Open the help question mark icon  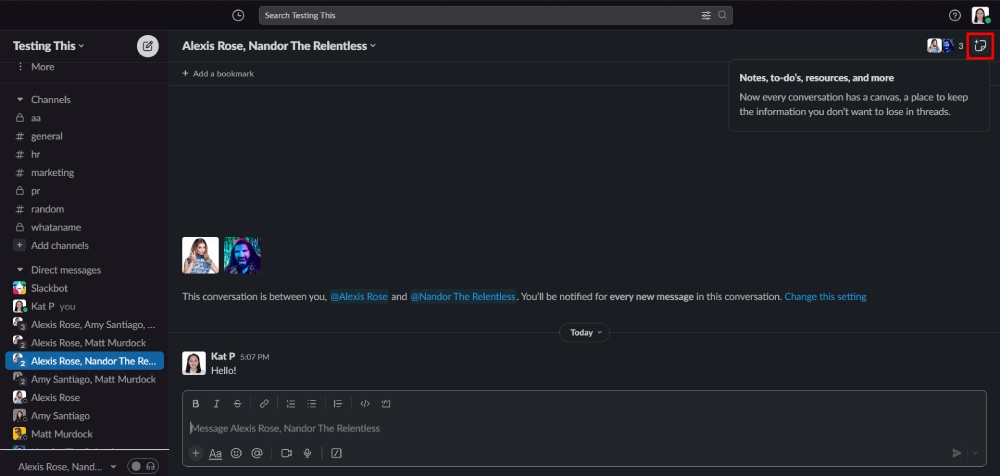tap(955, 15)
